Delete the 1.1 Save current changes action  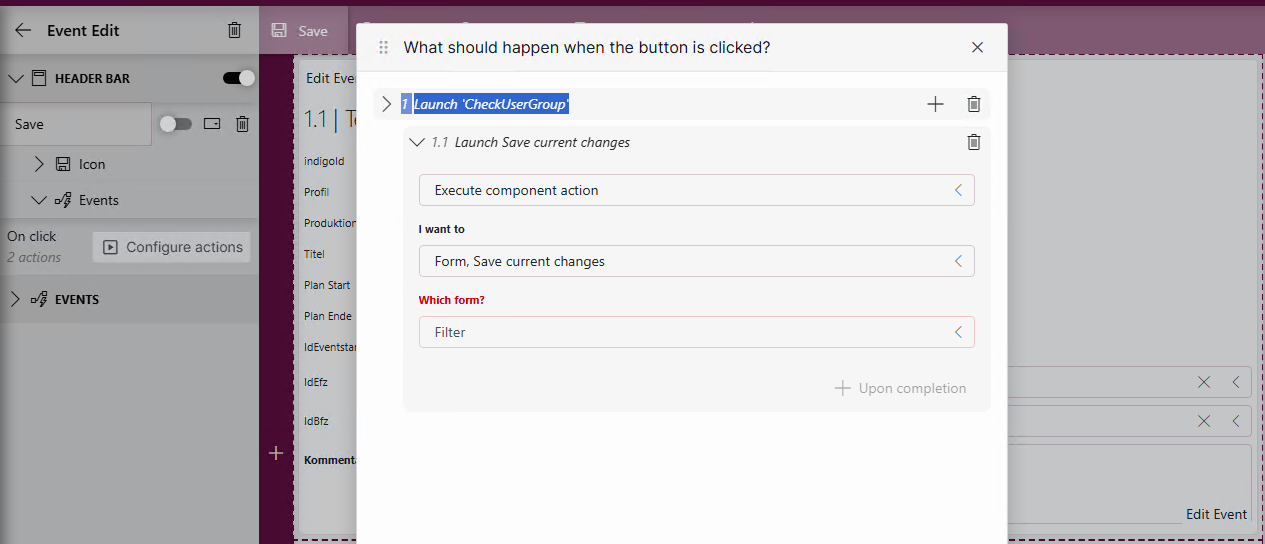[973, 142]
